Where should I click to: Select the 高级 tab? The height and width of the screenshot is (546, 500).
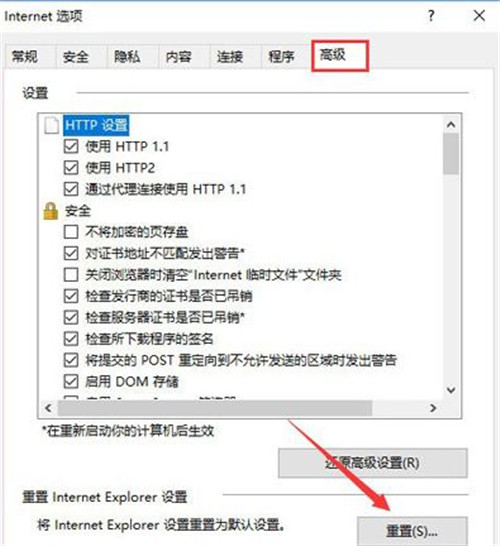pyautogui.click(x=339, y=56)
